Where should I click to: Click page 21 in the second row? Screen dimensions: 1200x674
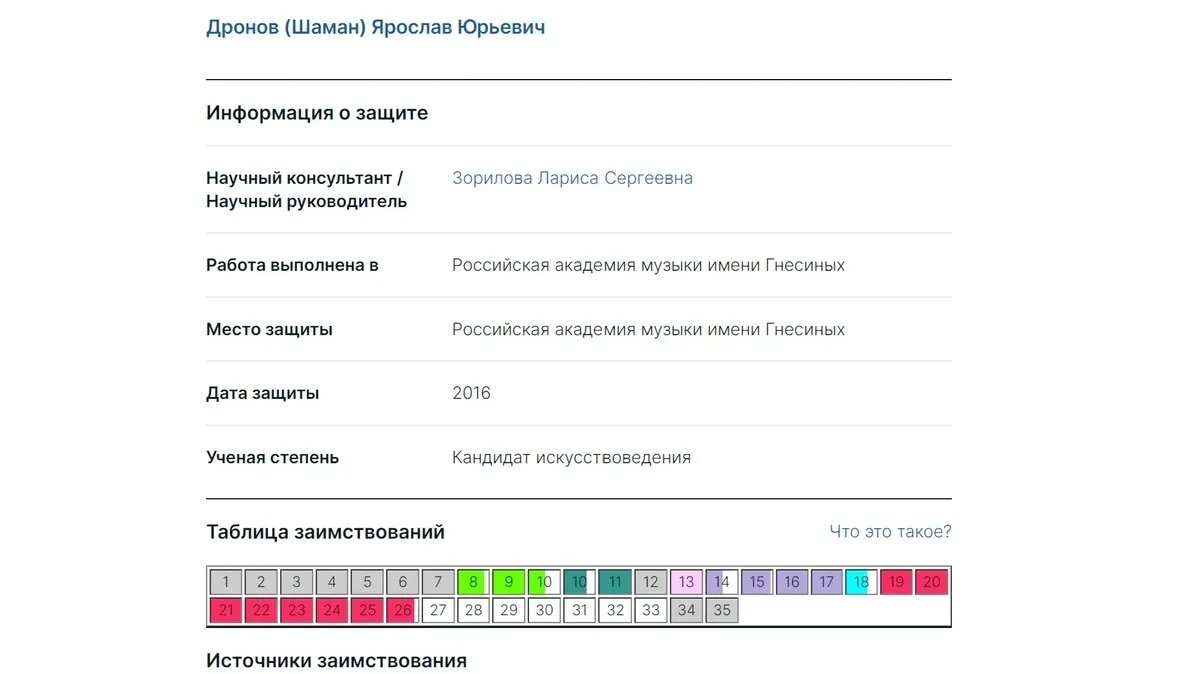(x=225, y=609)
